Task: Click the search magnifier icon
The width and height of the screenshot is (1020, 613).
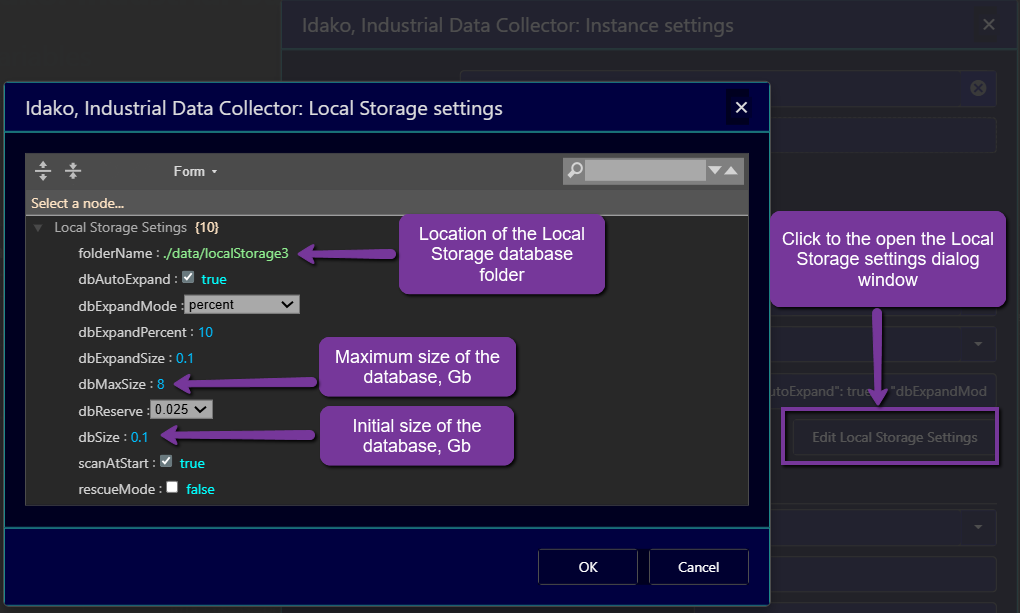Action: click(x=573, y=170)
